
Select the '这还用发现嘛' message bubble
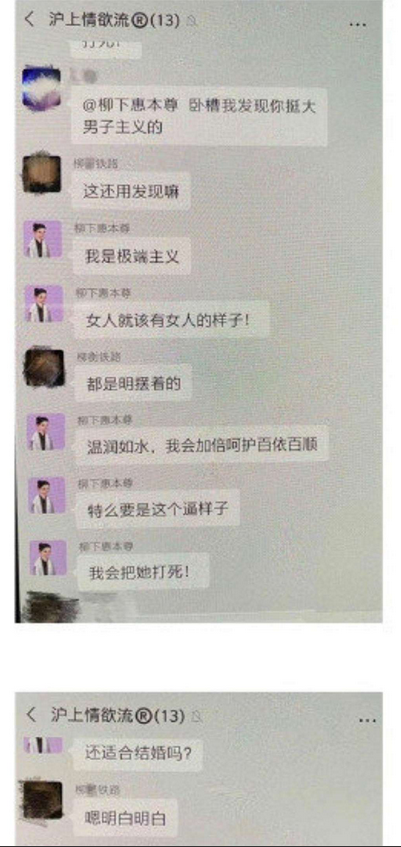click(x=131, y=191)
